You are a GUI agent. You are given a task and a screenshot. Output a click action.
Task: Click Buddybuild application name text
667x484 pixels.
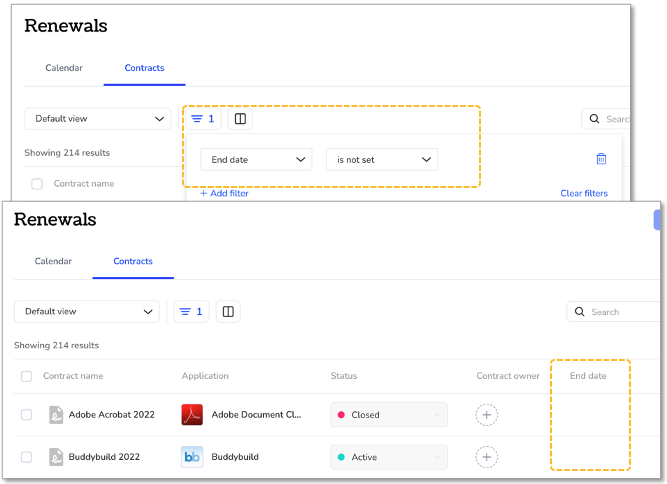[x=235, y=457]
